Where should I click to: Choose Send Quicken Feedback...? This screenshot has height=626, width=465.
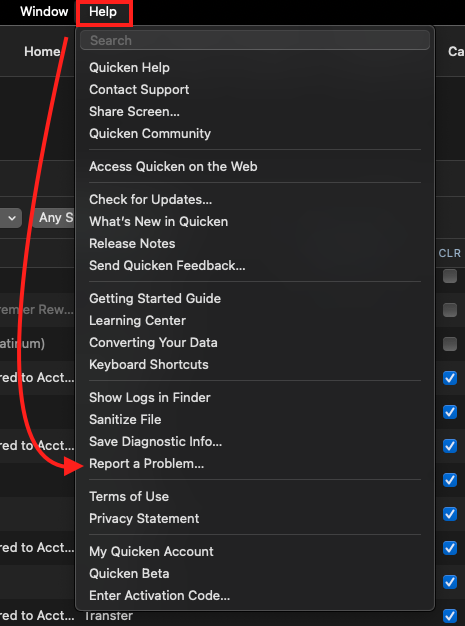point(167,265)
